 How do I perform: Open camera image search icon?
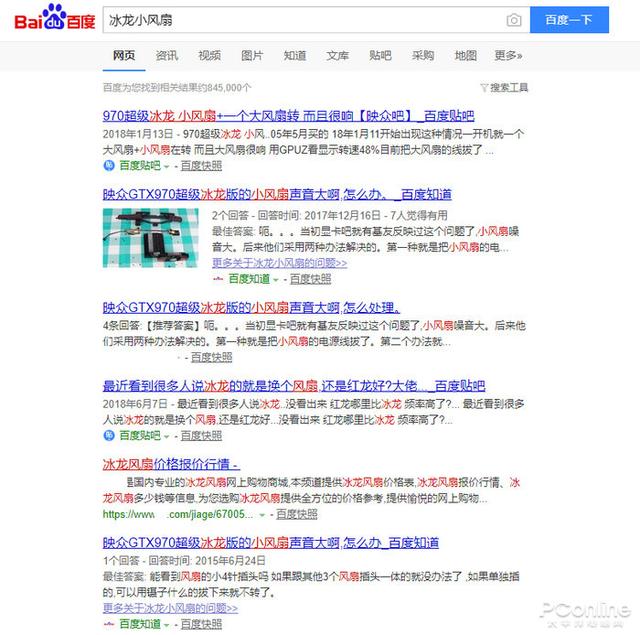pos(514,20)
